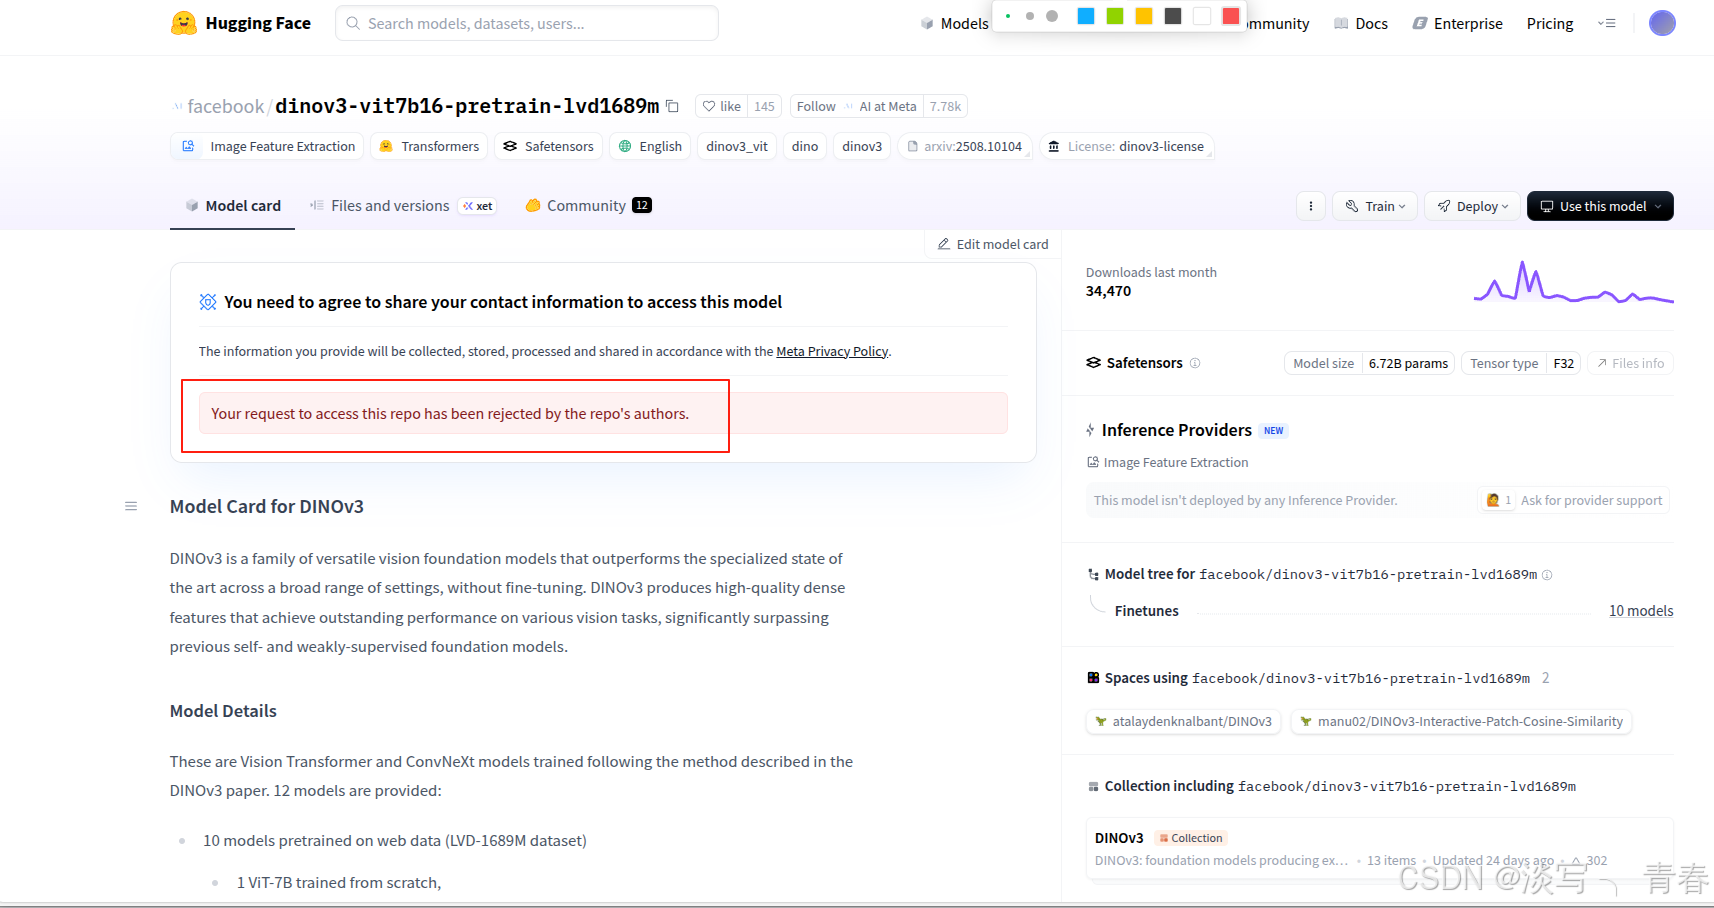
Task: Open the dinov3-license tag
Action: pyautogui.click(x=1126, y=146)
